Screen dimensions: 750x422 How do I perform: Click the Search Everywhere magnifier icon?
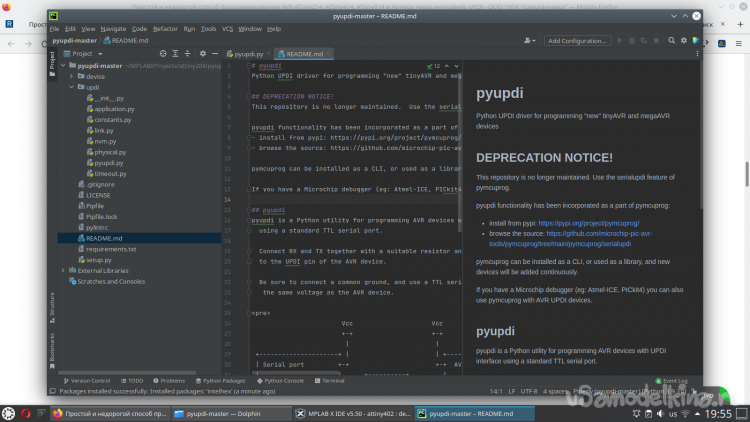671,41
